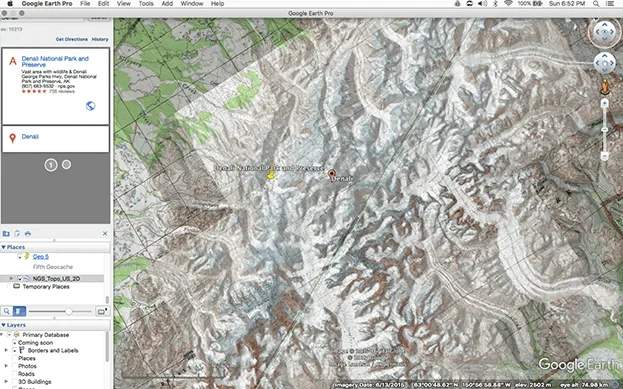Image resolution: width=623 pixels, height=389 pixels.
Task: Open the Tools menu
Action: (x=146, y=4)
